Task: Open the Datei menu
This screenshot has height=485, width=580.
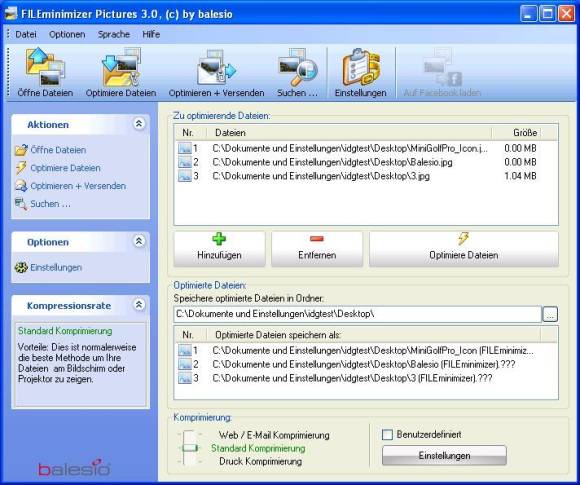Action: coord(26,34)
